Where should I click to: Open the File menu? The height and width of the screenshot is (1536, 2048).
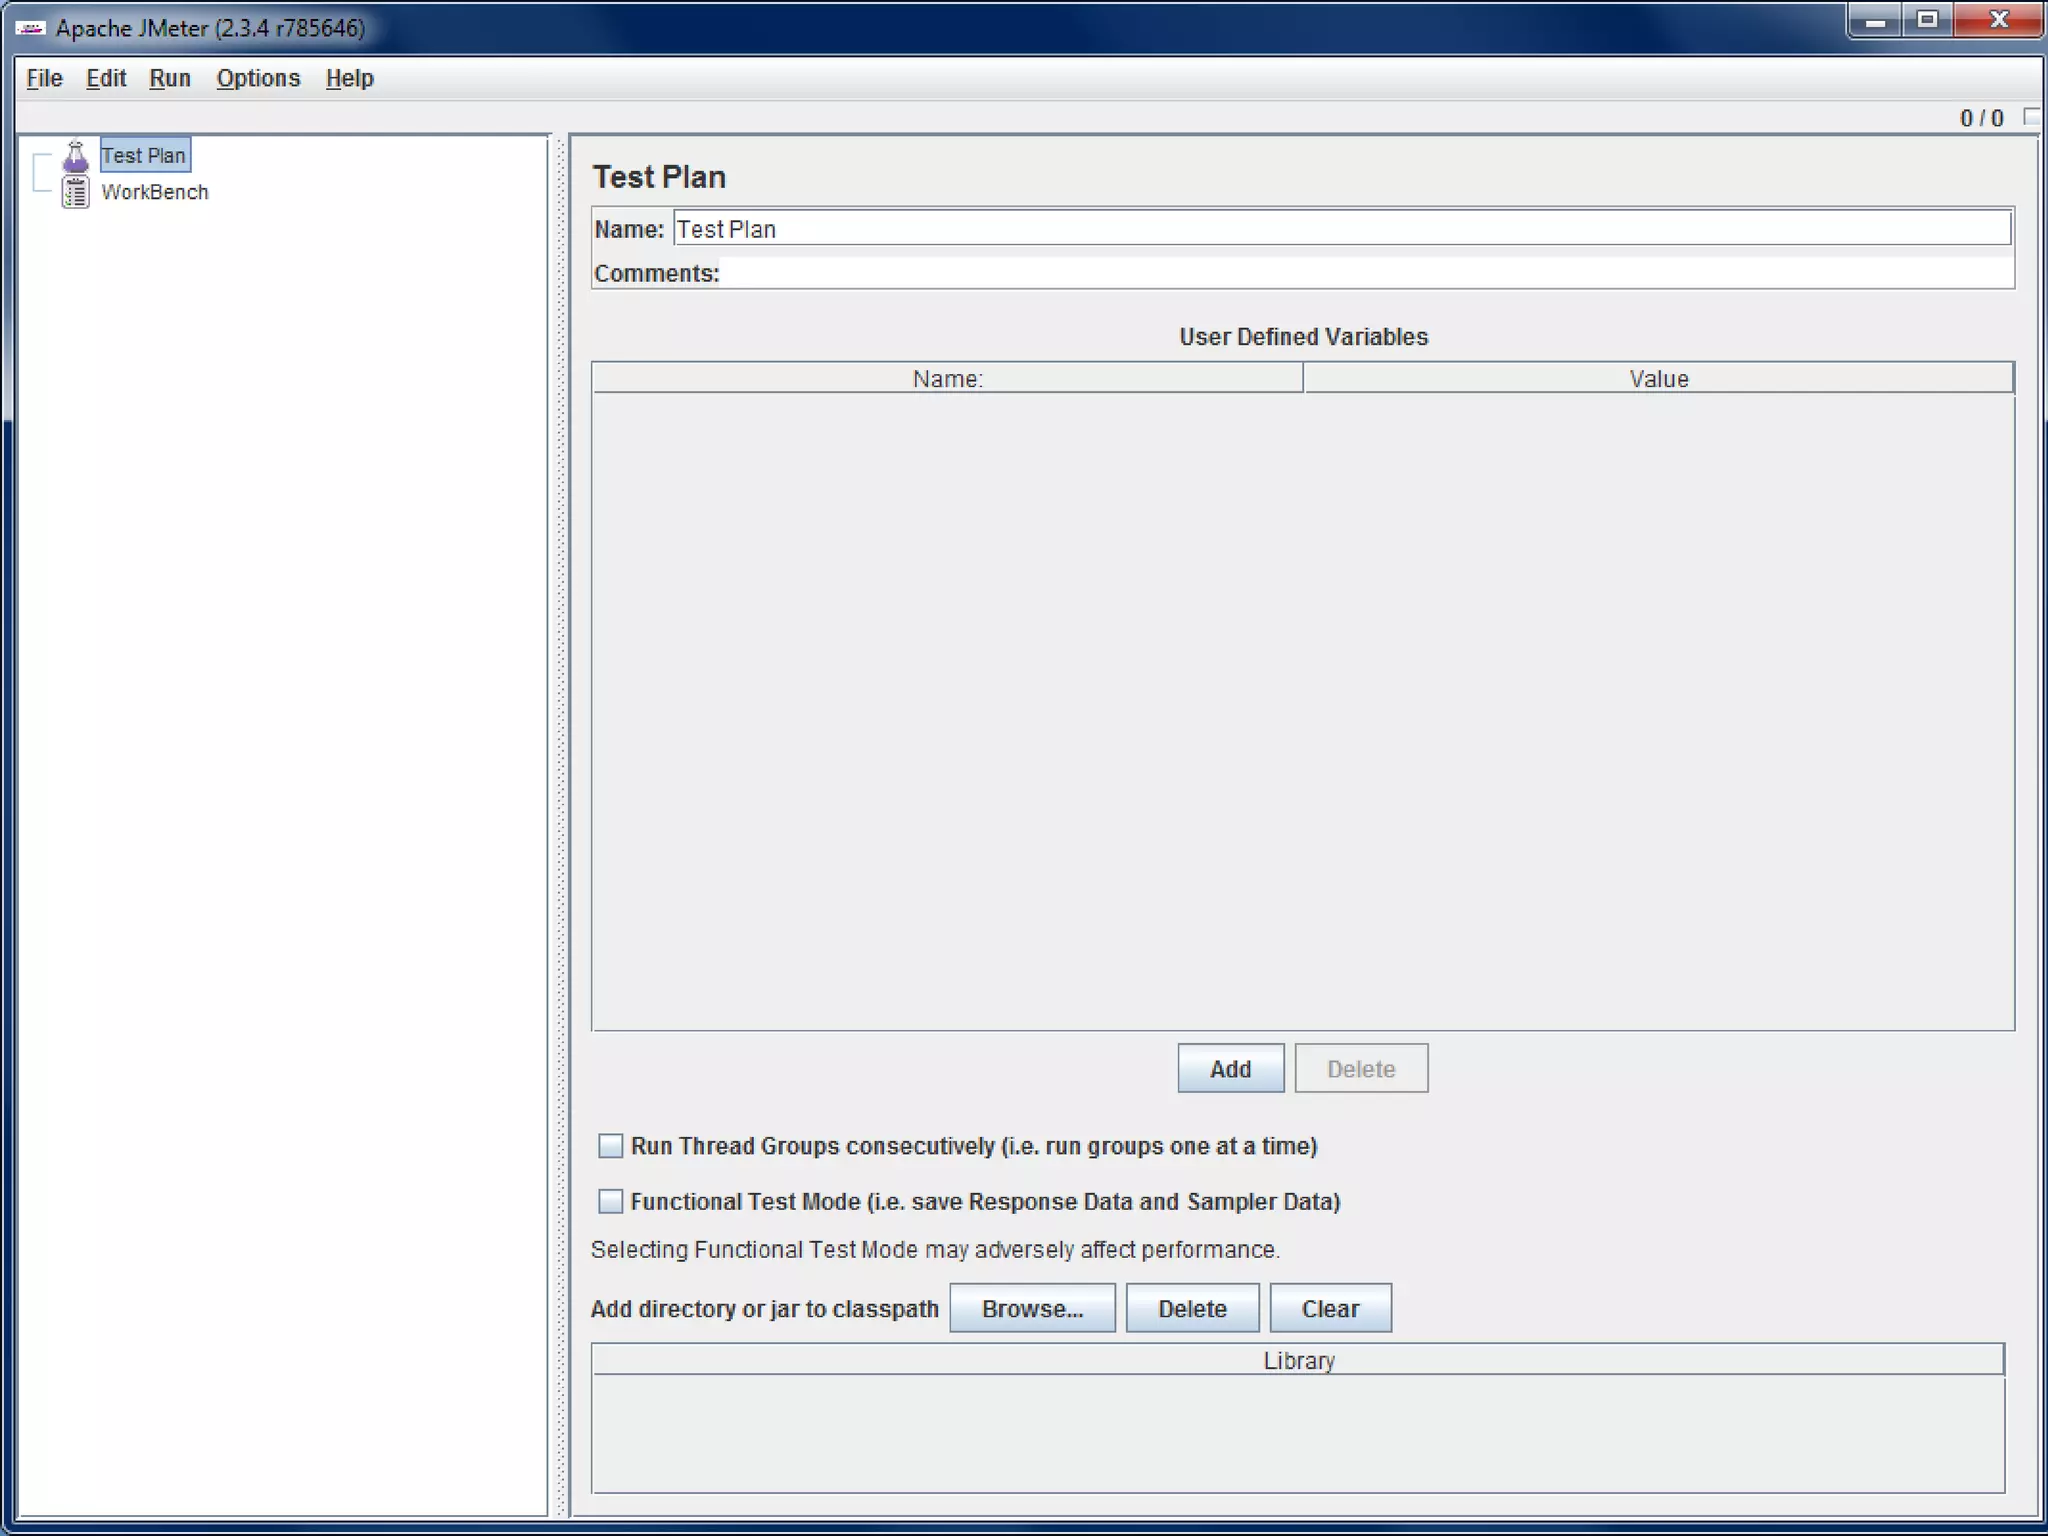[44, 78]
